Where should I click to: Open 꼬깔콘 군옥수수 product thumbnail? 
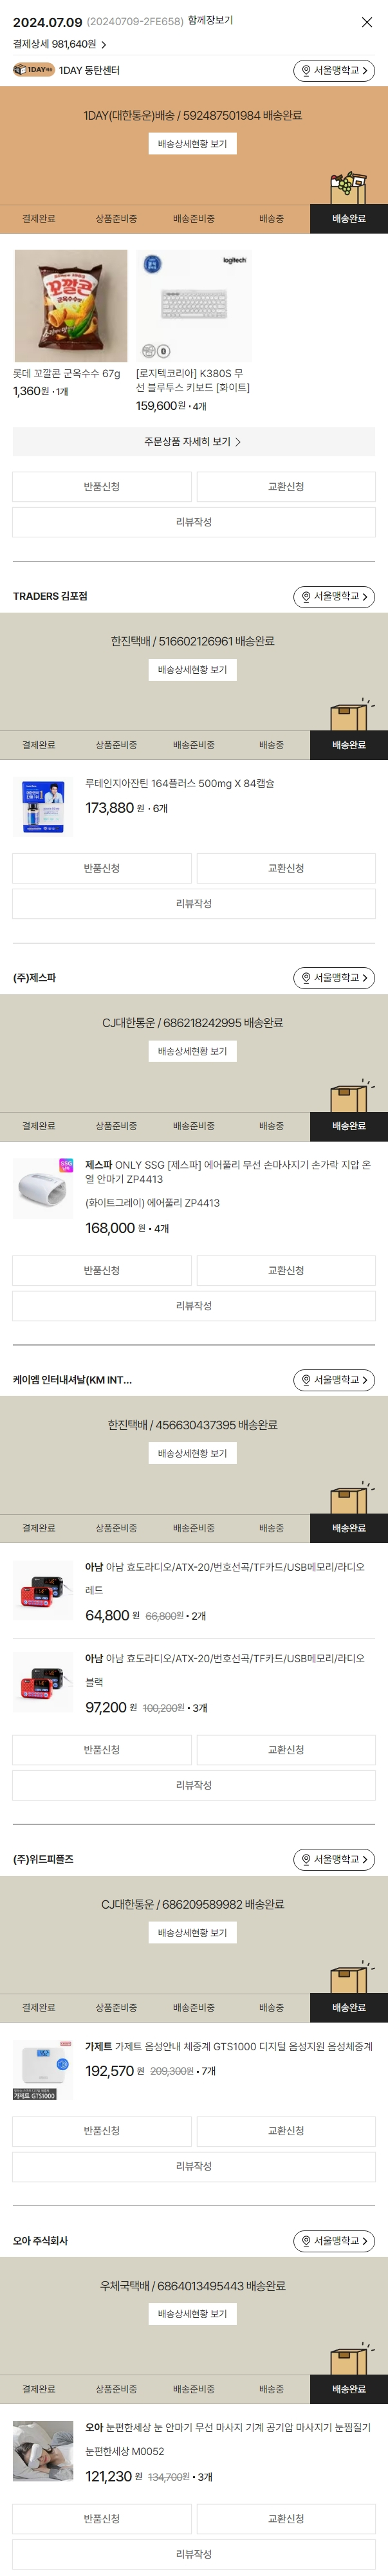pos(70,306)
